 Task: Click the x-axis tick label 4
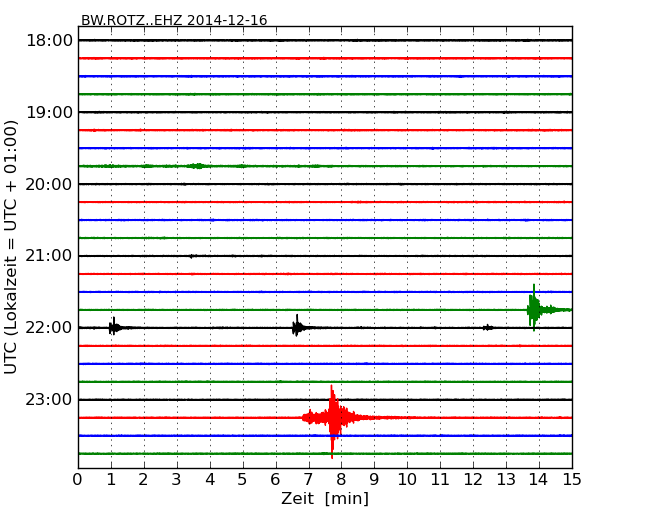pos(210,480)
